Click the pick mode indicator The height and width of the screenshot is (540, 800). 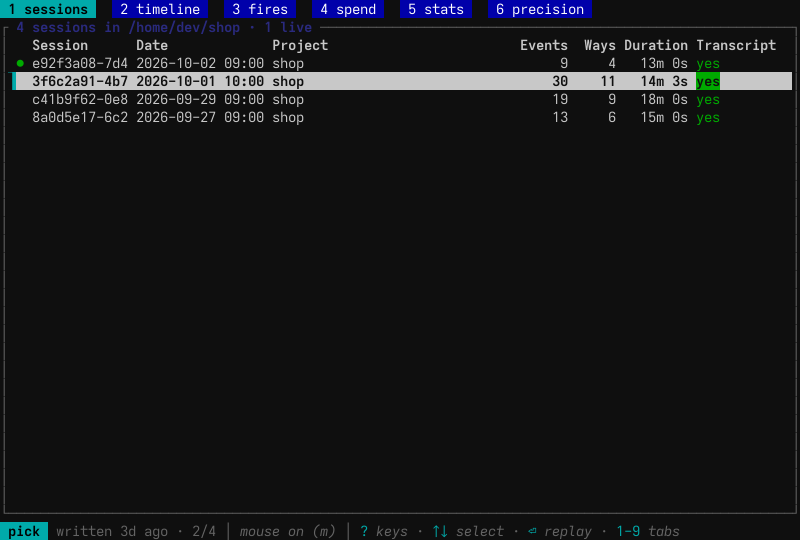coord(24,531)
